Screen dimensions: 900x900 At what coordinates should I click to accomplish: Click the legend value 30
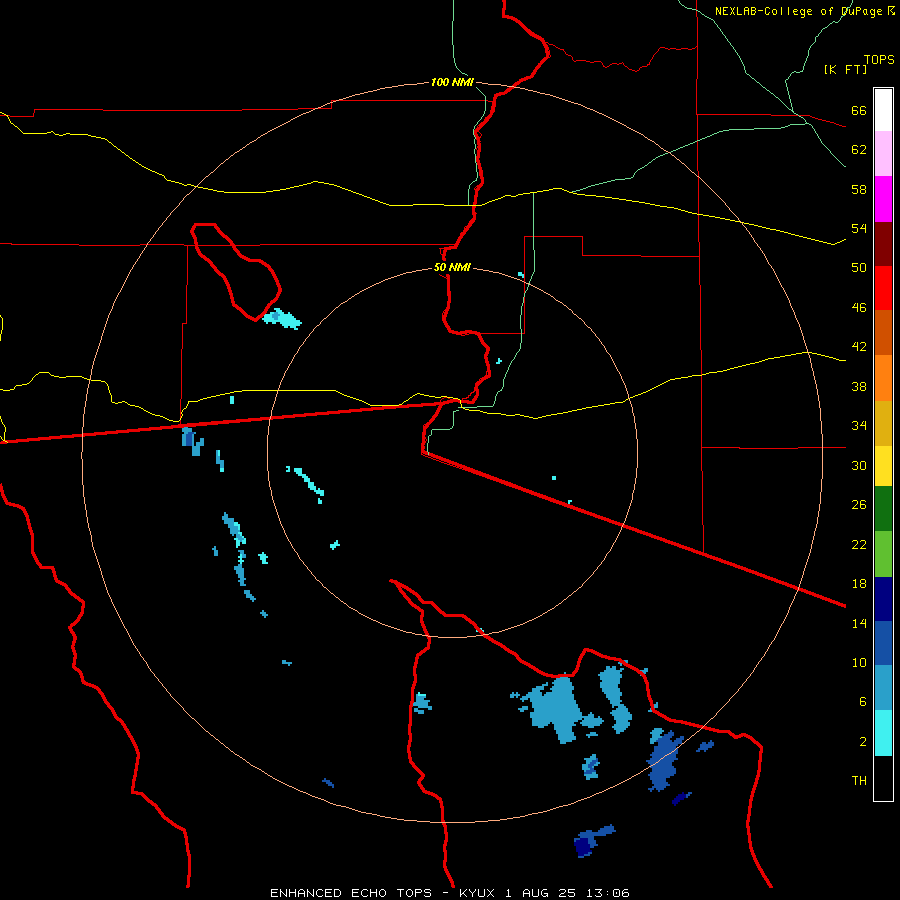pyautogui.click(x=859, y=465)
